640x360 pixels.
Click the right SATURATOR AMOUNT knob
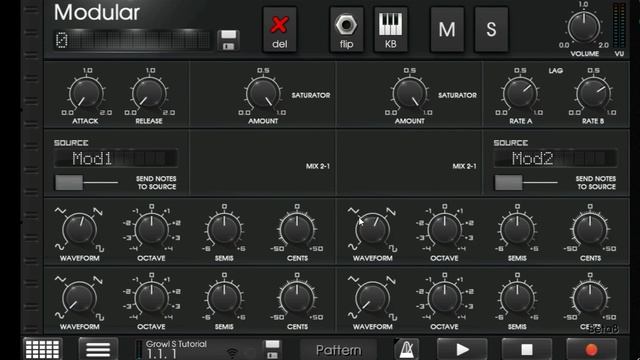(410, 93)
